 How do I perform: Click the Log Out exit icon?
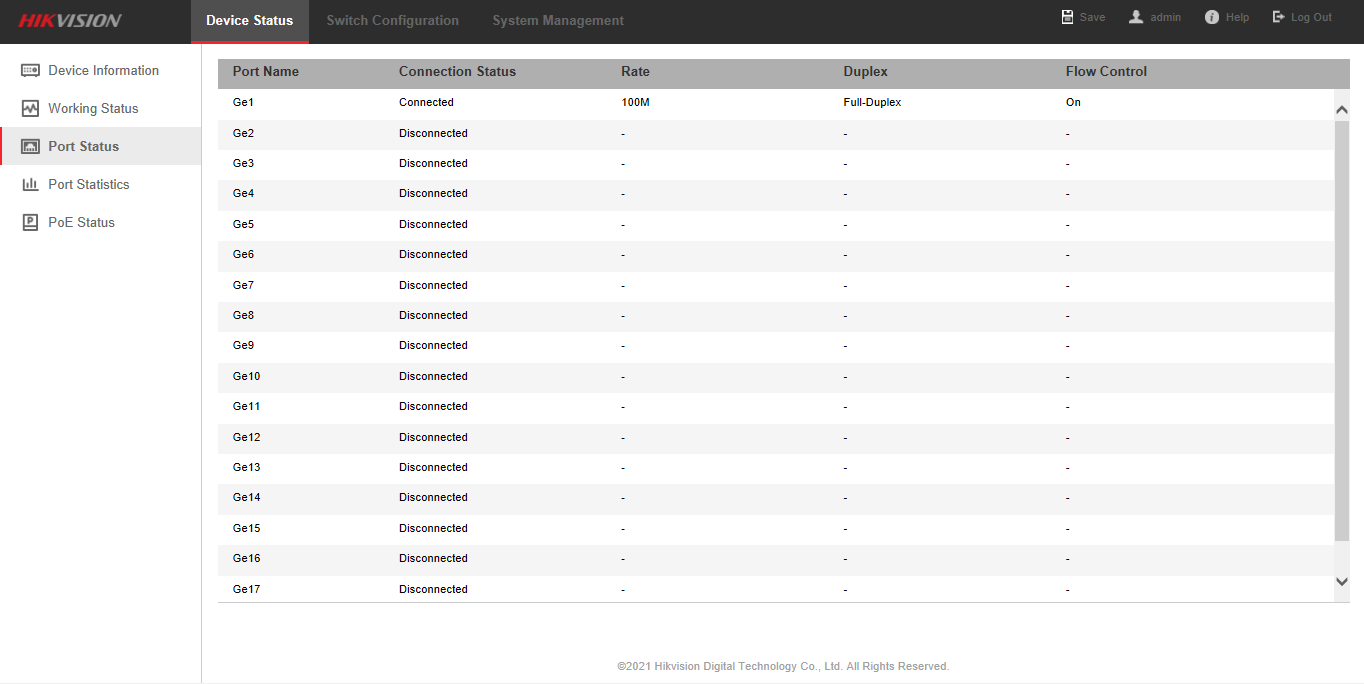point(1278,17)
